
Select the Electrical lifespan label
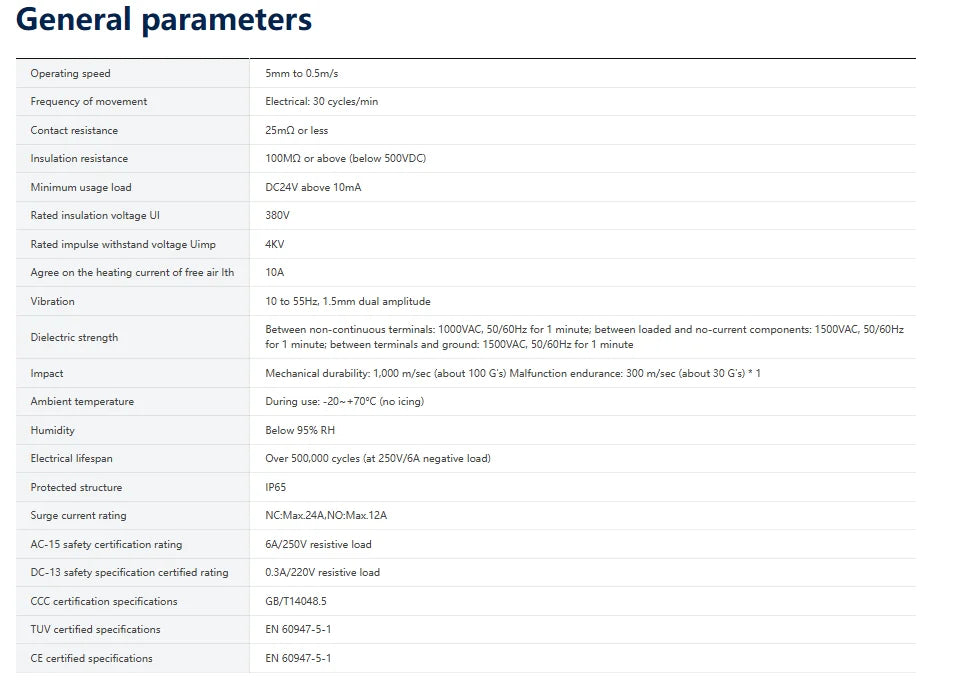point(72,459)
